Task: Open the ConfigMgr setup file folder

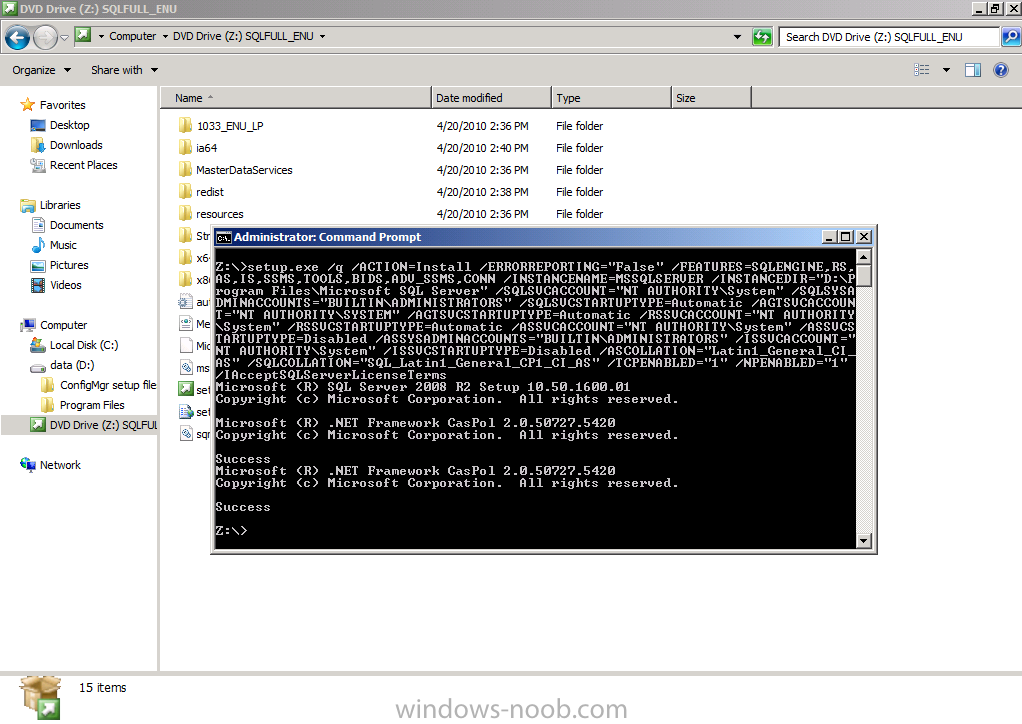Action: pos(108,385)
